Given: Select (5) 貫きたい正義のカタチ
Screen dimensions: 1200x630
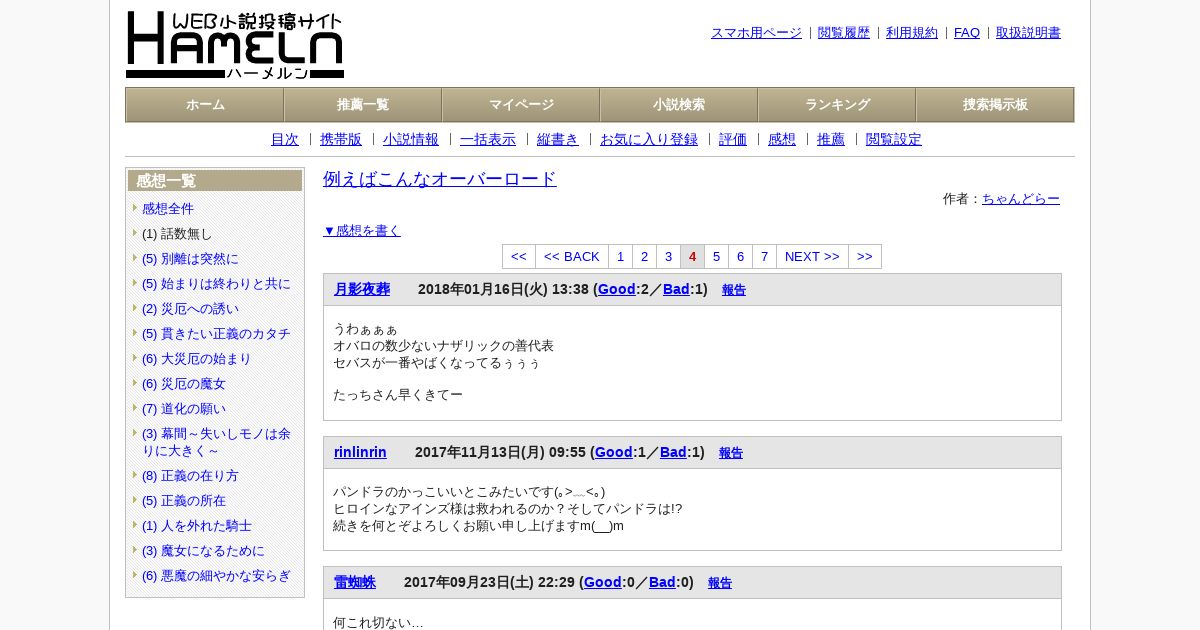Looking at the screenshot, I should [216, 334].
